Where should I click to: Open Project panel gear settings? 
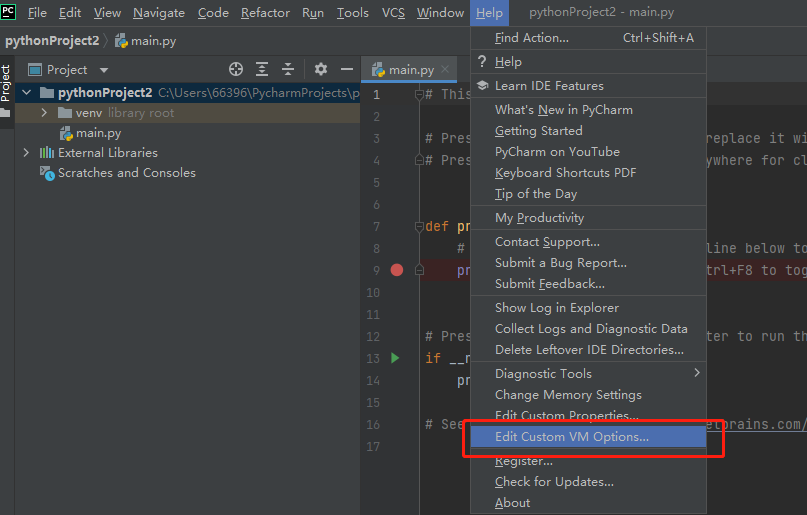[321, 69]
